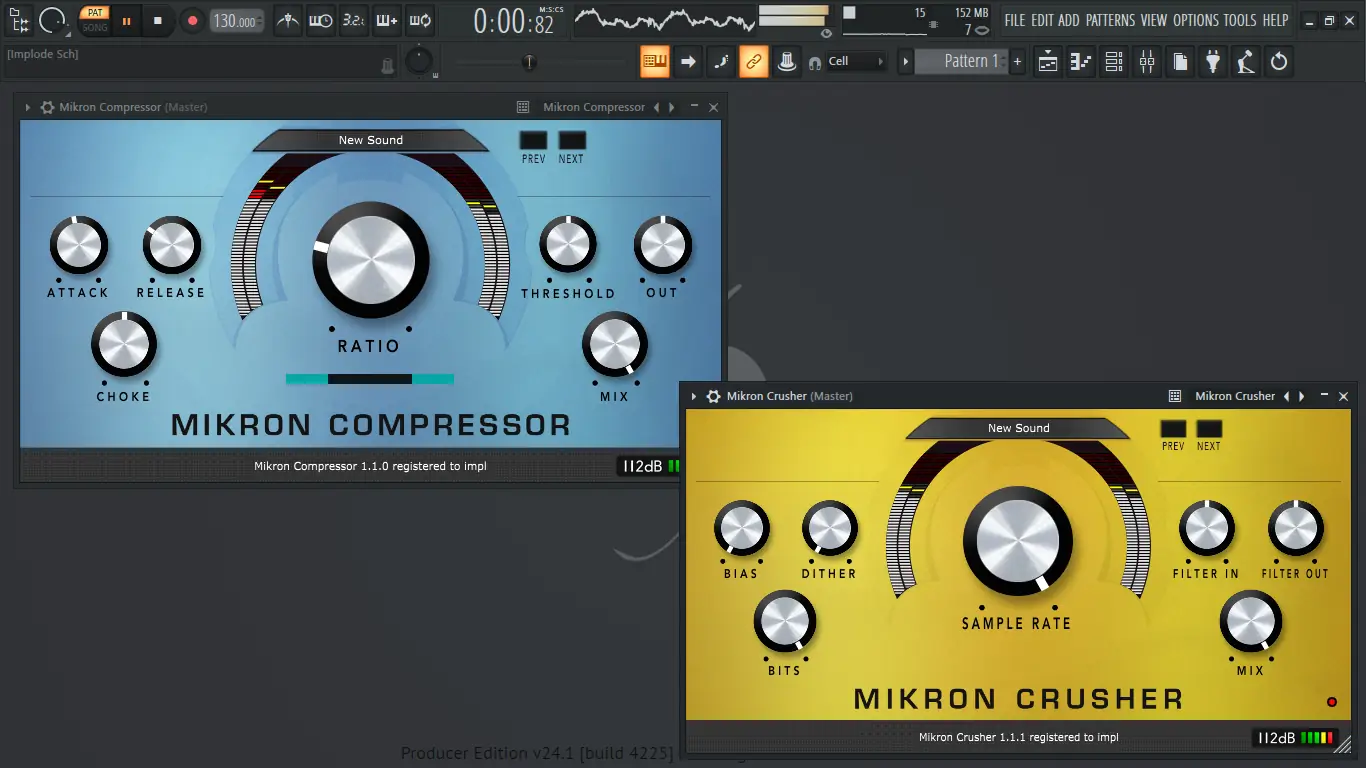Image resolution: width=1366 pixels, height=768 pixels.
Task: Toggle overdub recording
Action: tap(386, 20)
